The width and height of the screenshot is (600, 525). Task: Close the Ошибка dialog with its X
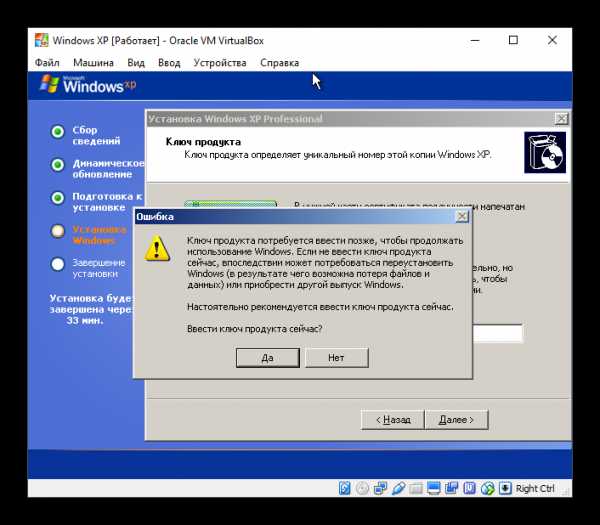[x=461, y=216]
